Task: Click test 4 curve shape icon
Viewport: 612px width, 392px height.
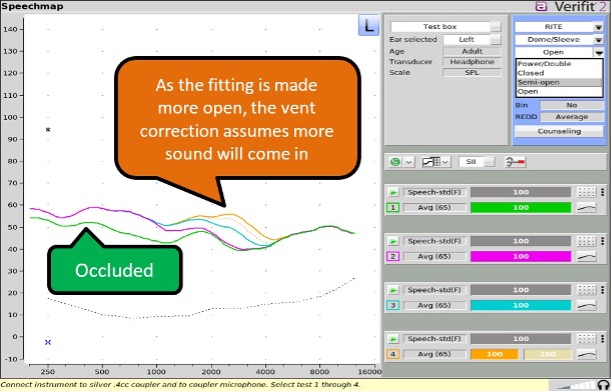Action: (x=586, y=354)
